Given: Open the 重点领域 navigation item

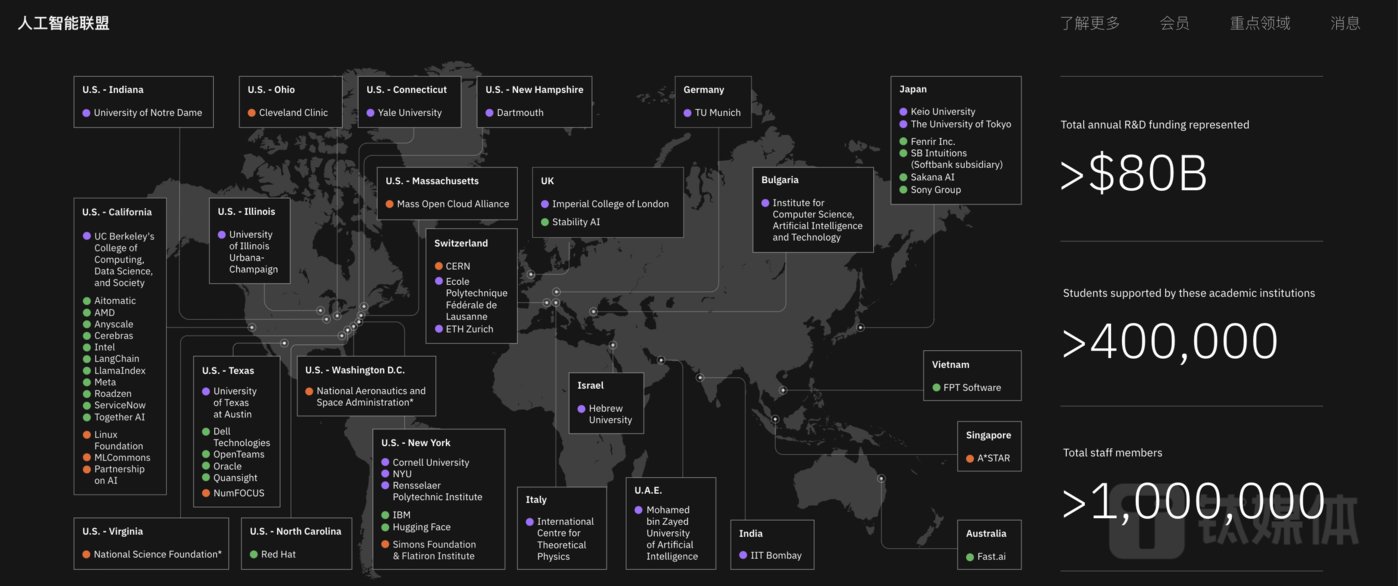Looking at the screenshot, I should [x=1260, y=23].
